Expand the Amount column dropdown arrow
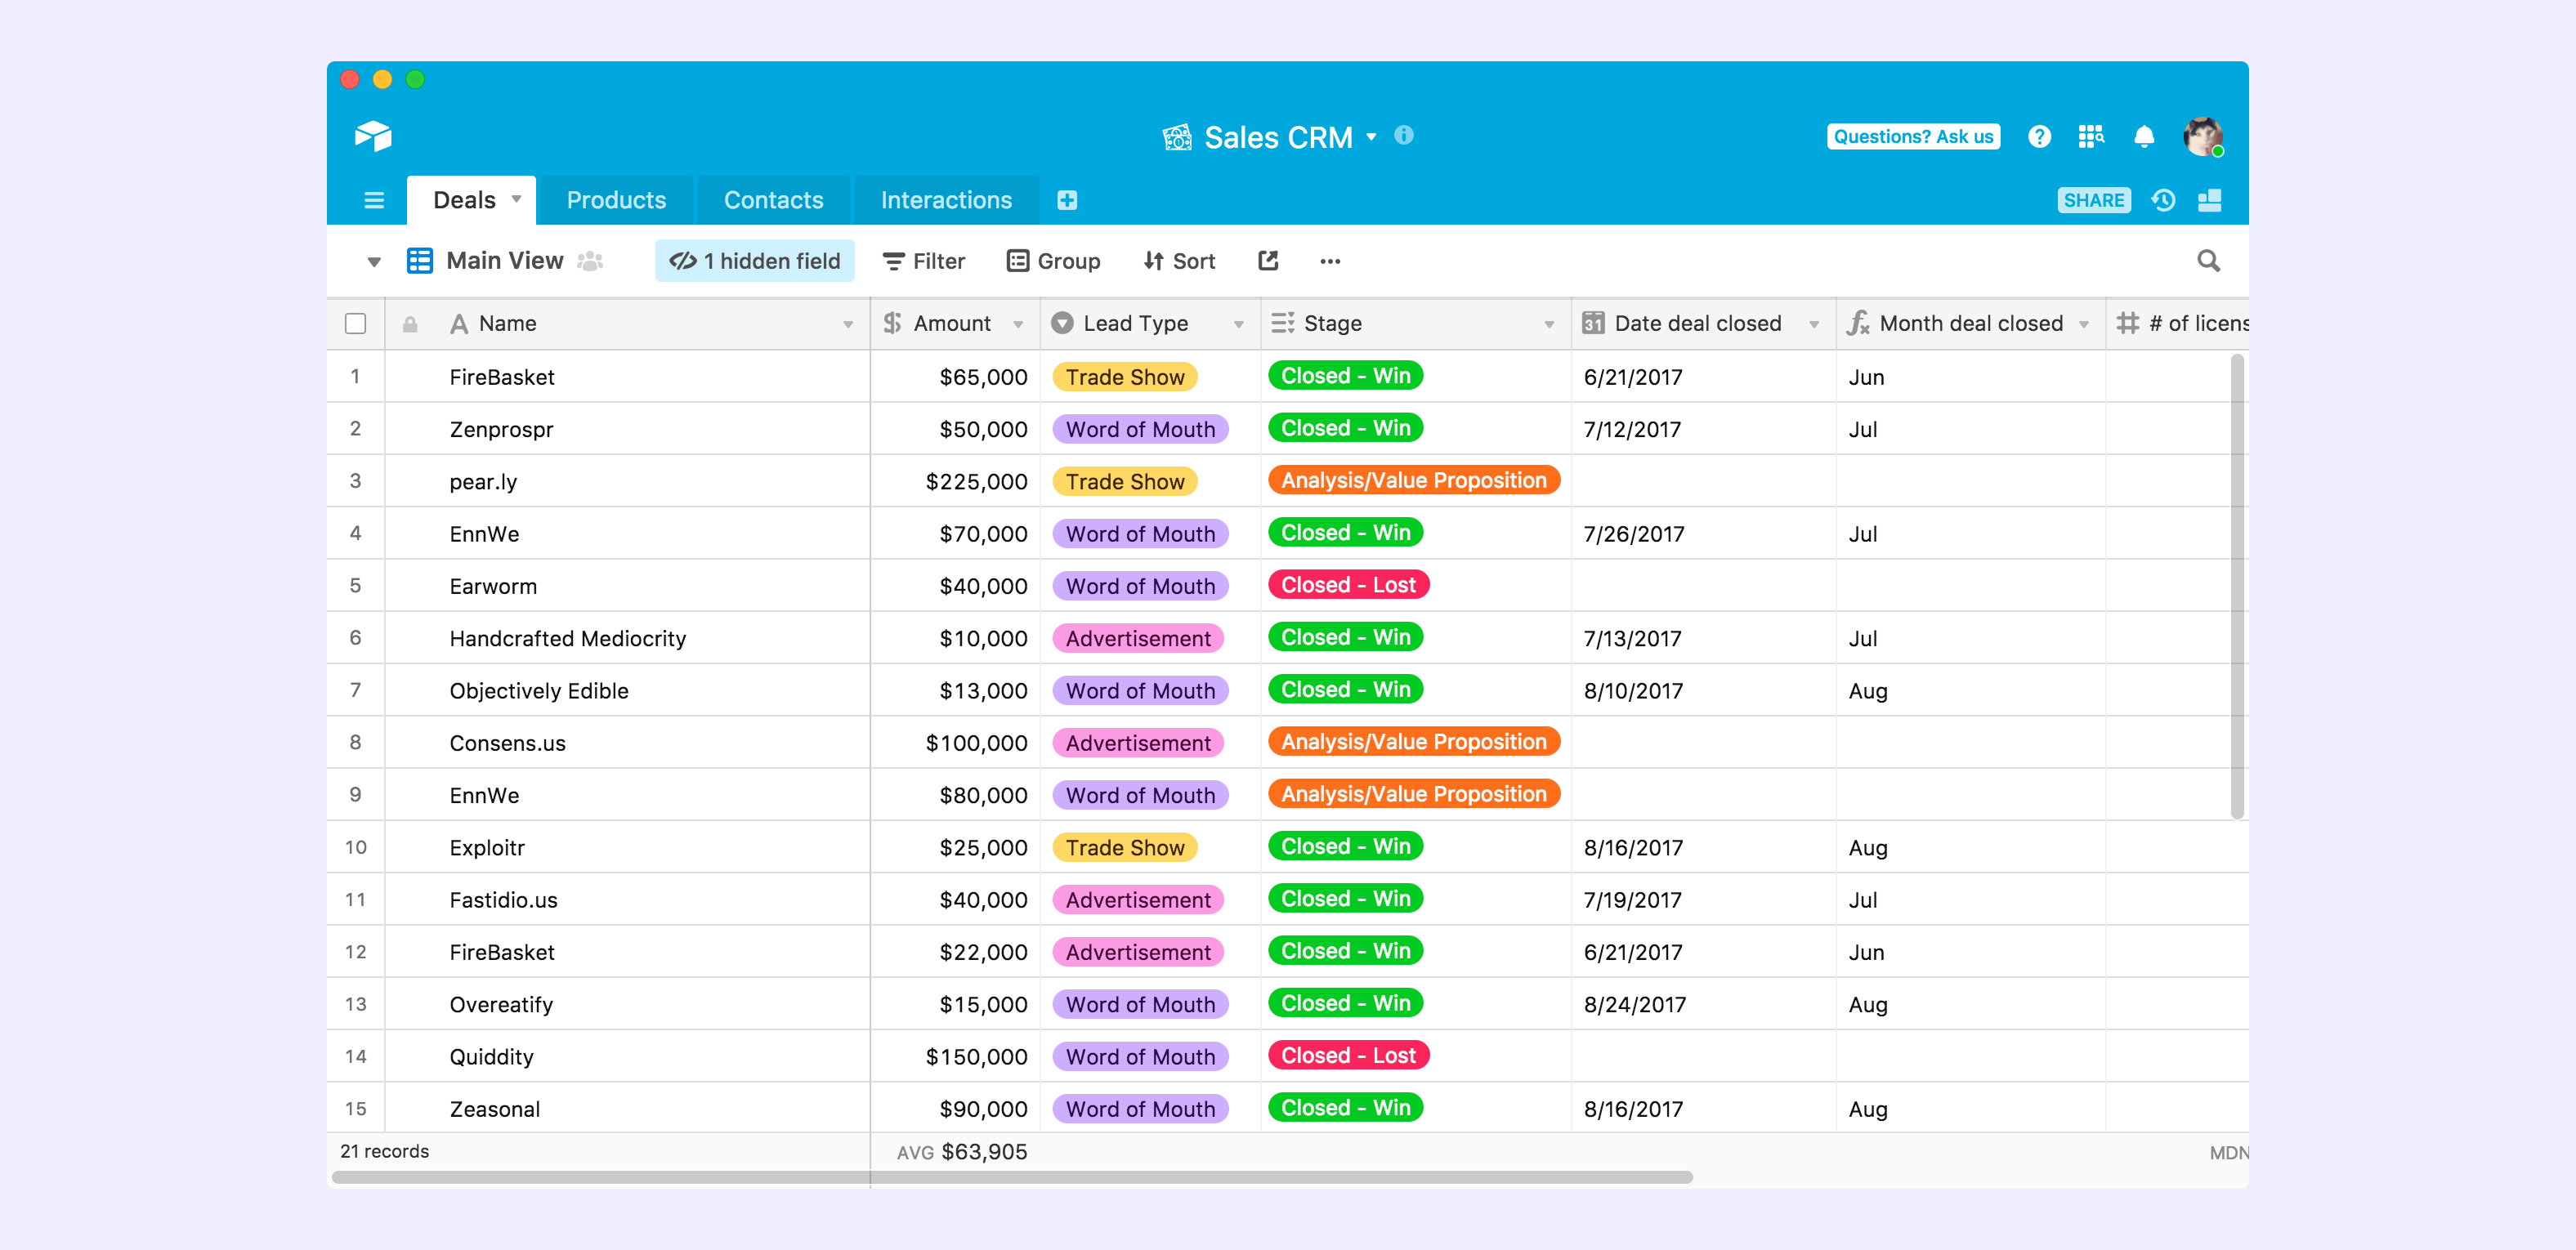 click(1018, 324)
